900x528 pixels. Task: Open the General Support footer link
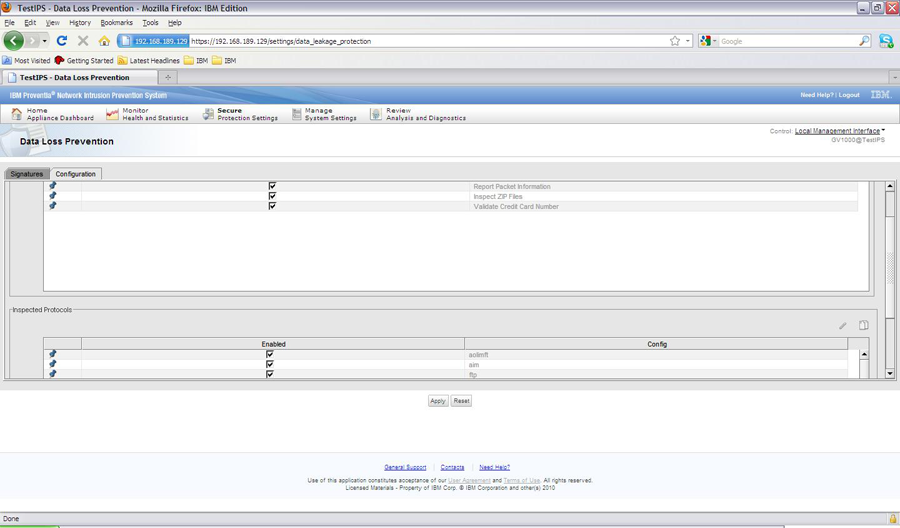pos(405,468)
